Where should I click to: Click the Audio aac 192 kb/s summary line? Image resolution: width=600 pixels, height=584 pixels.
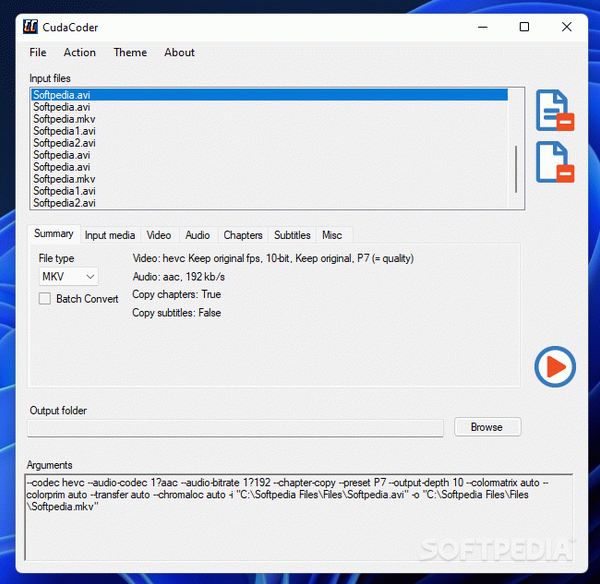tap(178, 276)
